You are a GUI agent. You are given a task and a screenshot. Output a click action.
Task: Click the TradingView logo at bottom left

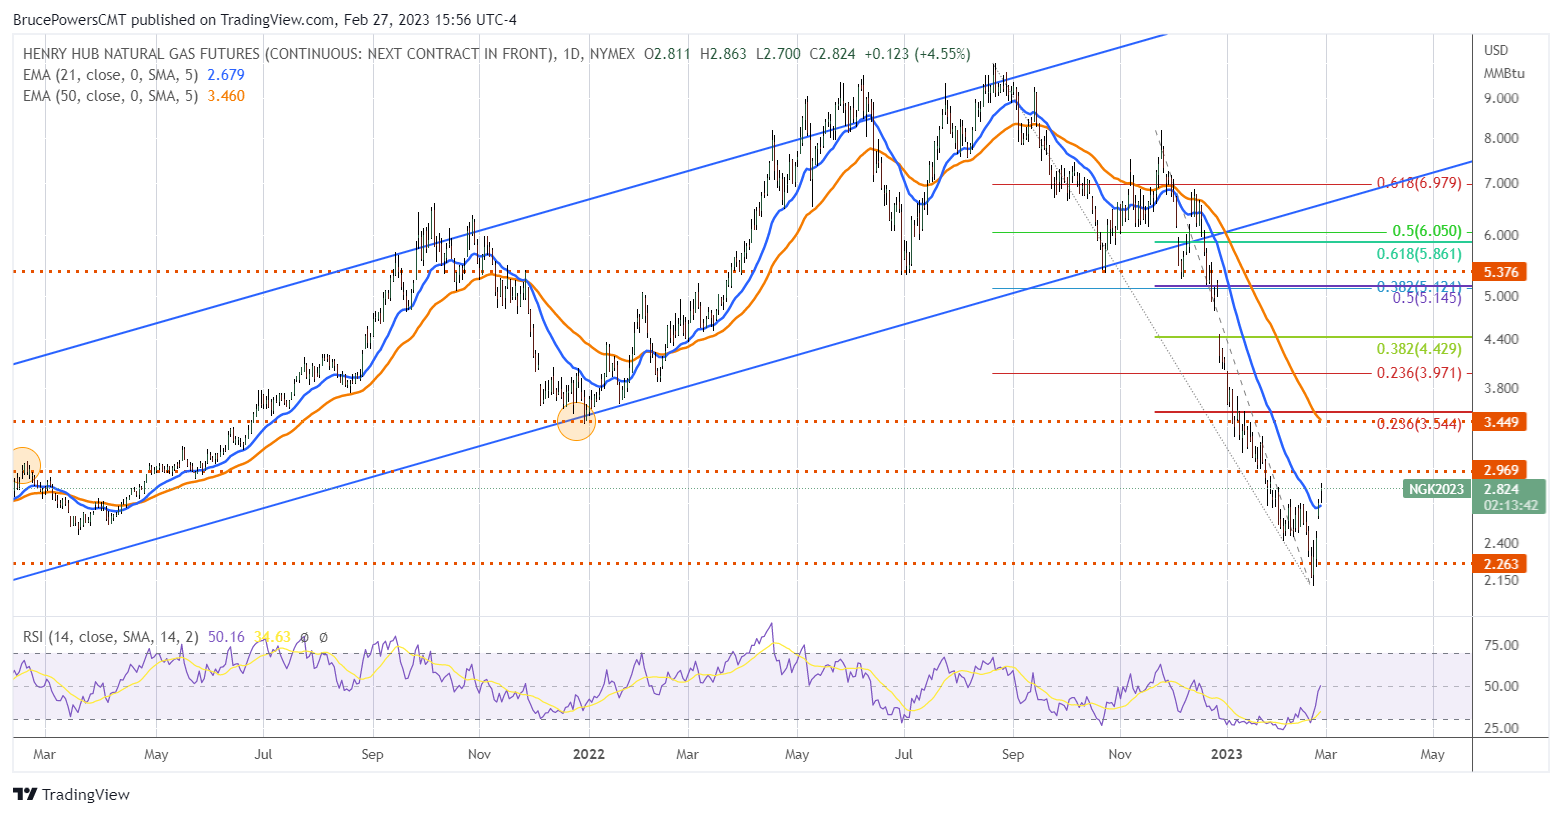(70, 795)
